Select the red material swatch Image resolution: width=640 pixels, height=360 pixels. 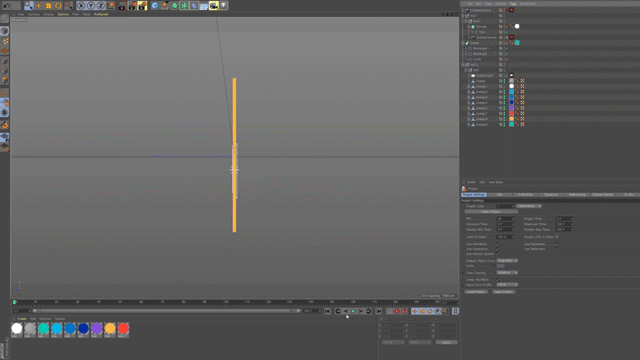123,329
